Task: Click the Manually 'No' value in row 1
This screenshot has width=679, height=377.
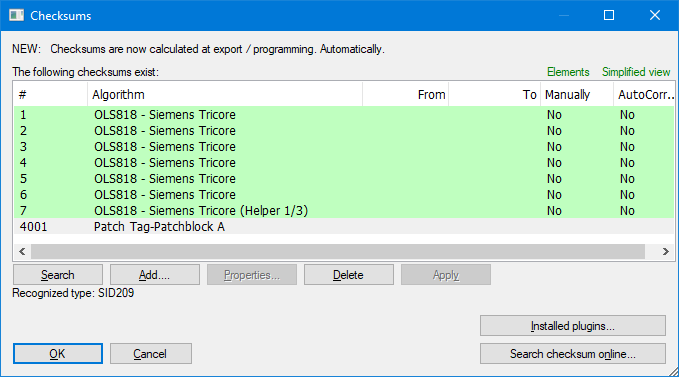Action: 554,115
